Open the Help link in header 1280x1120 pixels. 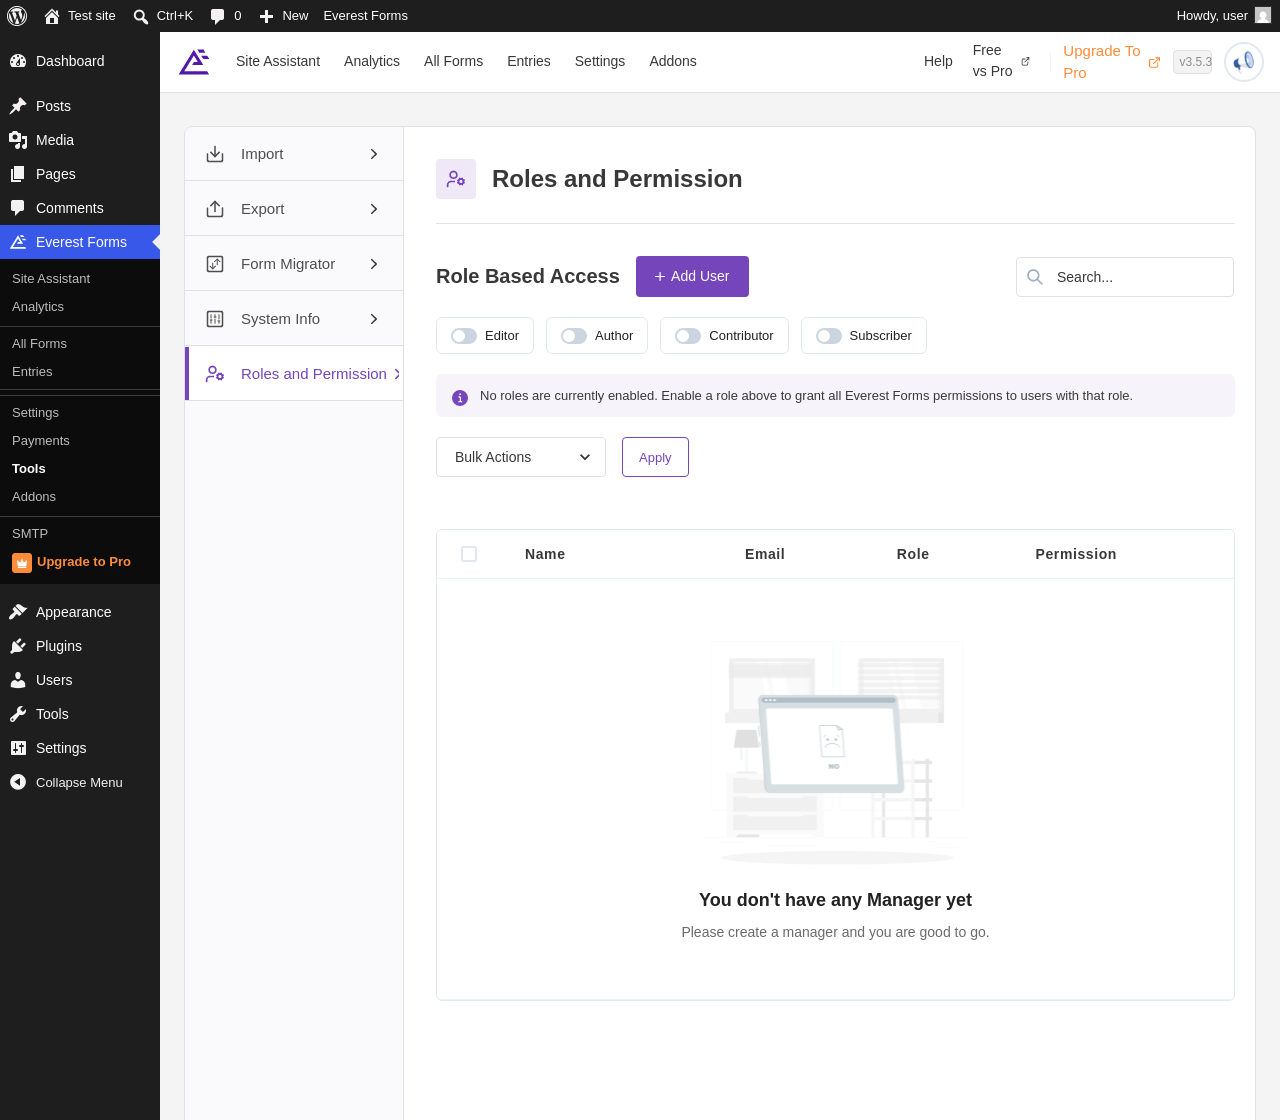[938, 61]
